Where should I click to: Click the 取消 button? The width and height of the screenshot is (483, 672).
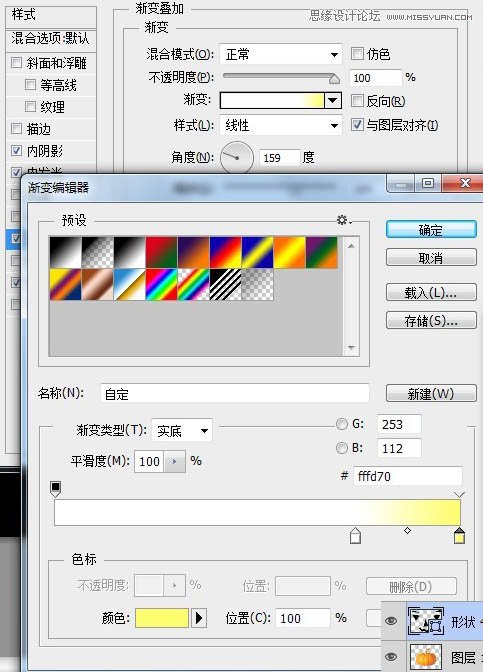coord(431,258)
